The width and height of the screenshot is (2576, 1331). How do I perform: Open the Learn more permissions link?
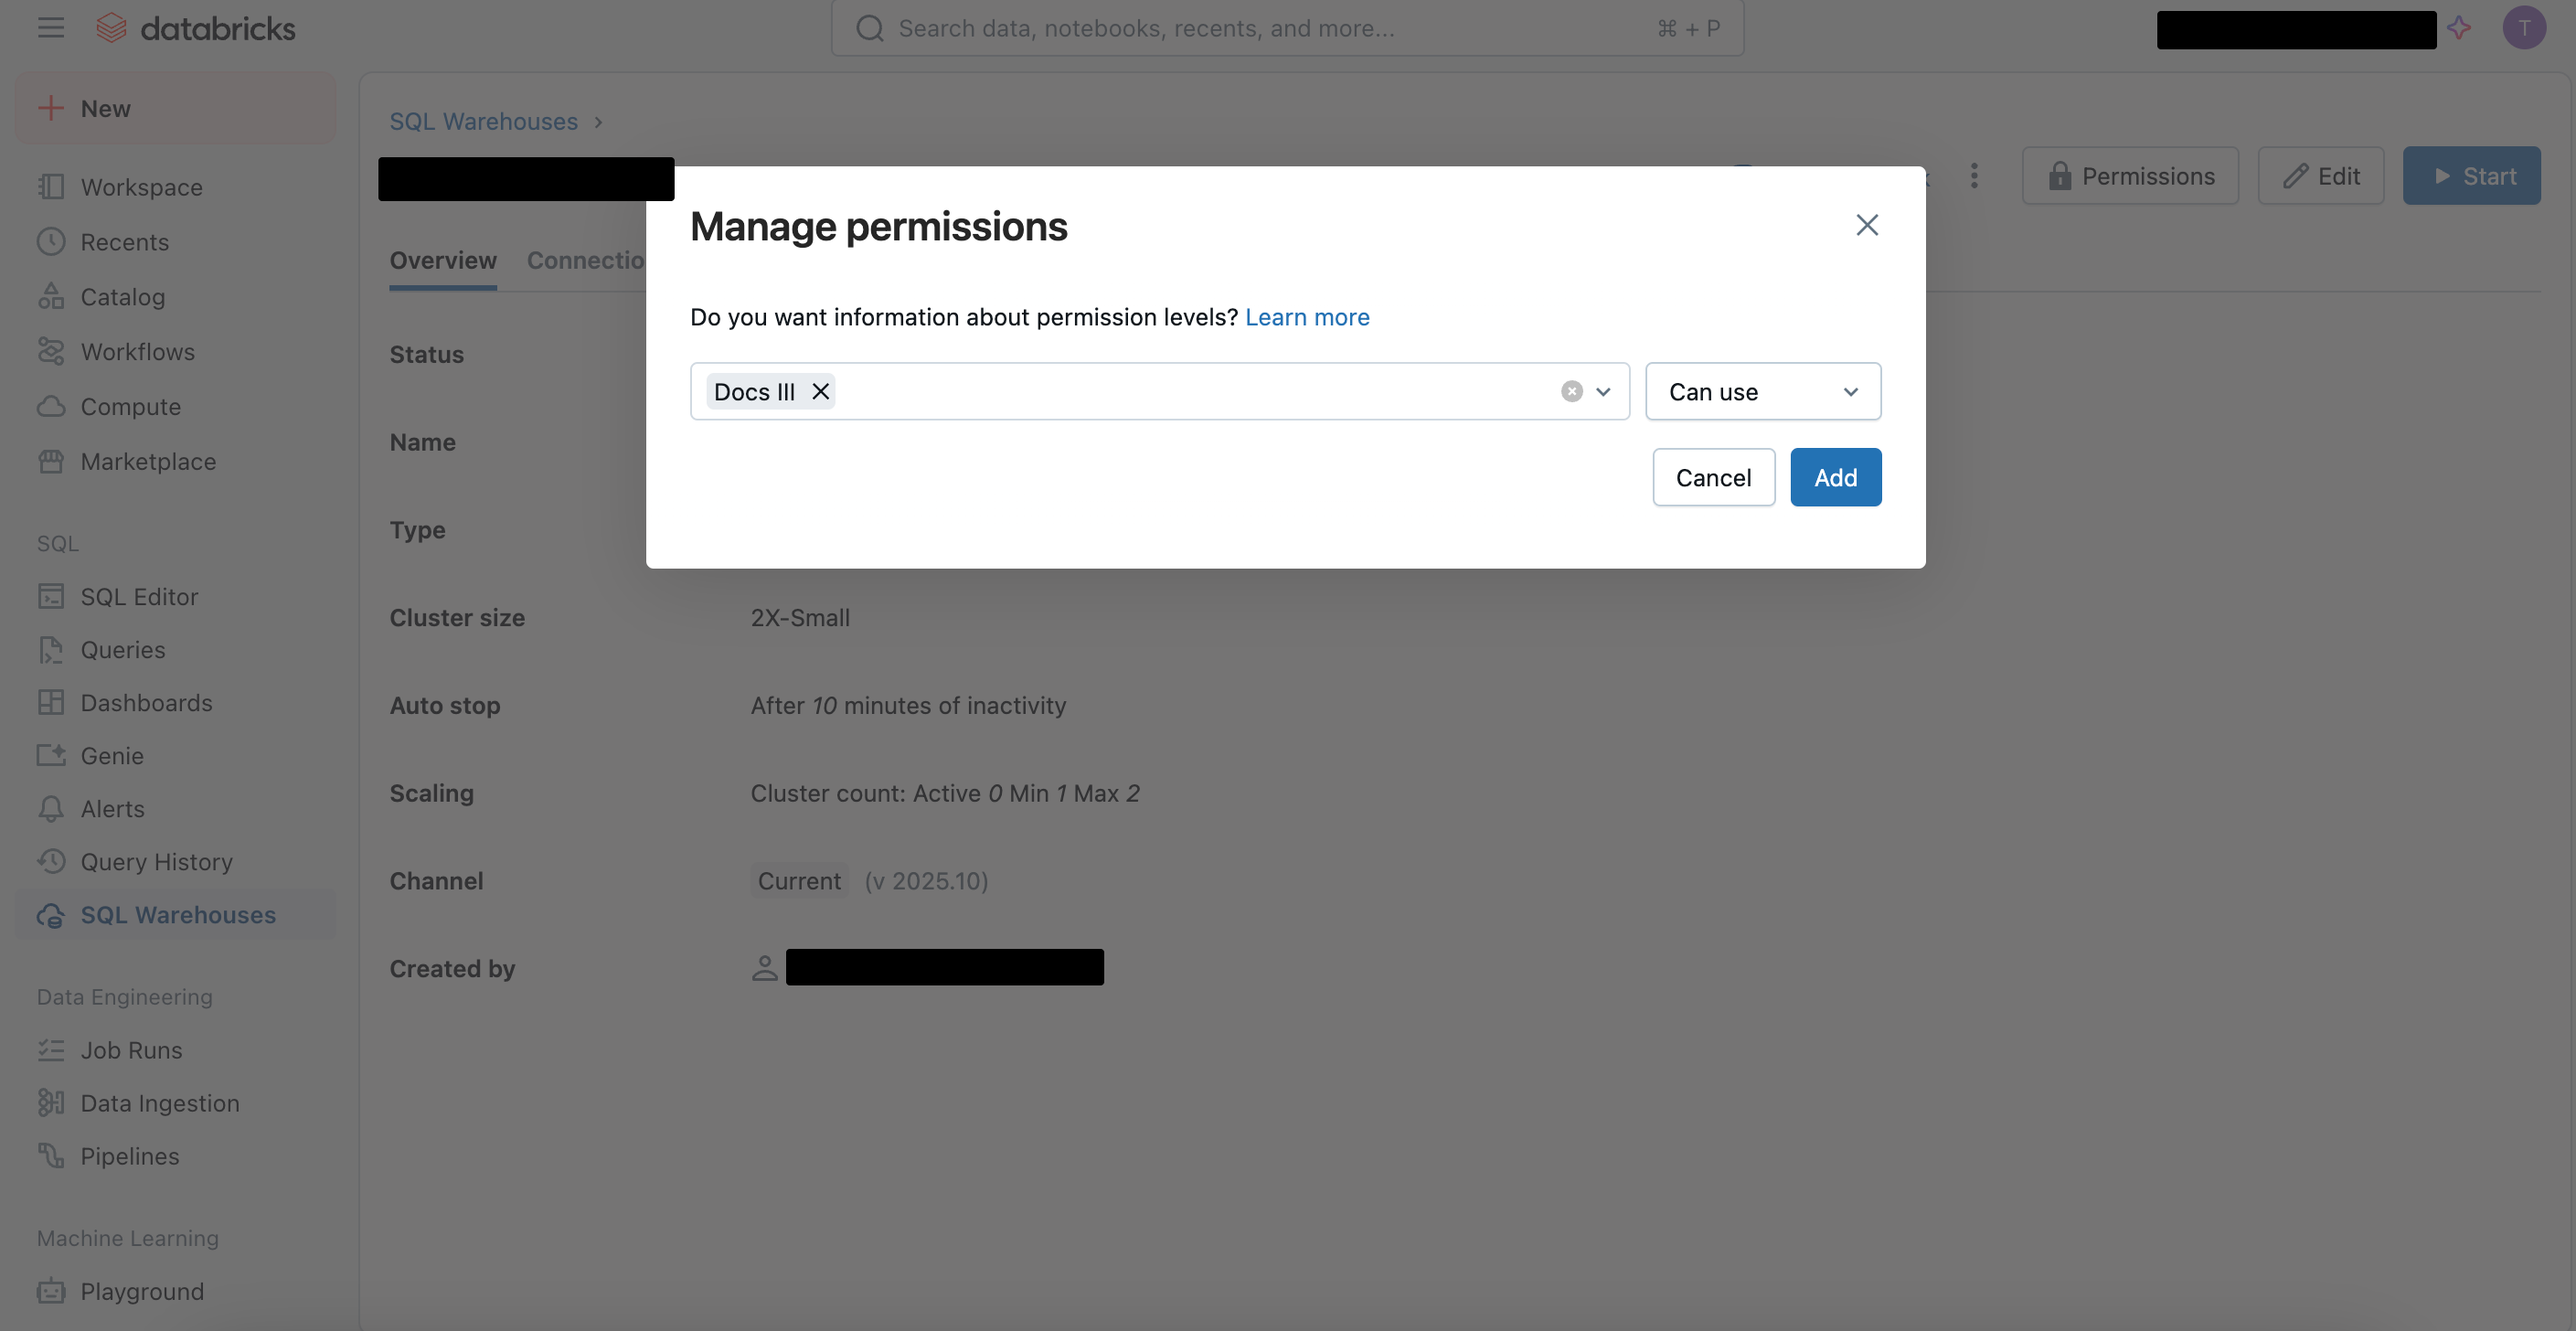[x=1307, y=317]
